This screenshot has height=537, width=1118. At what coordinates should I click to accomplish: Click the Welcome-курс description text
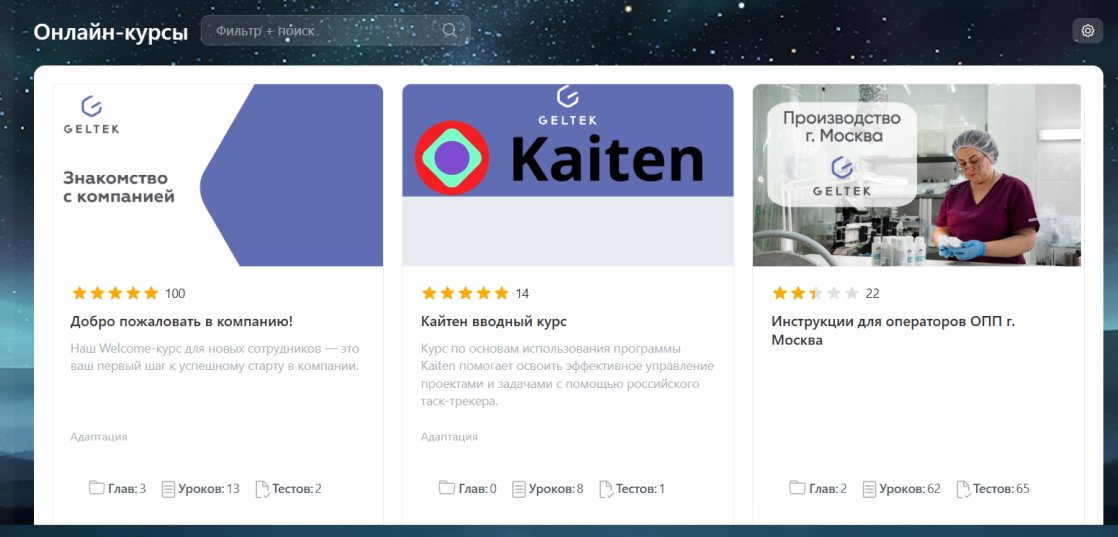point(215,357)
